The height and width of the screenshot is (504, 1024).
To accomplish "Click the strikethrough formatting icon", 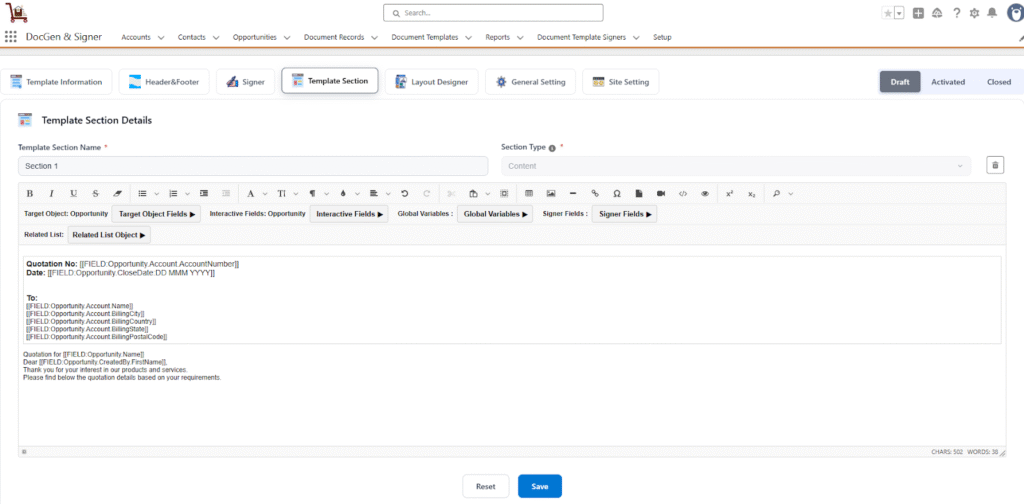I will (x=96, y=193).
